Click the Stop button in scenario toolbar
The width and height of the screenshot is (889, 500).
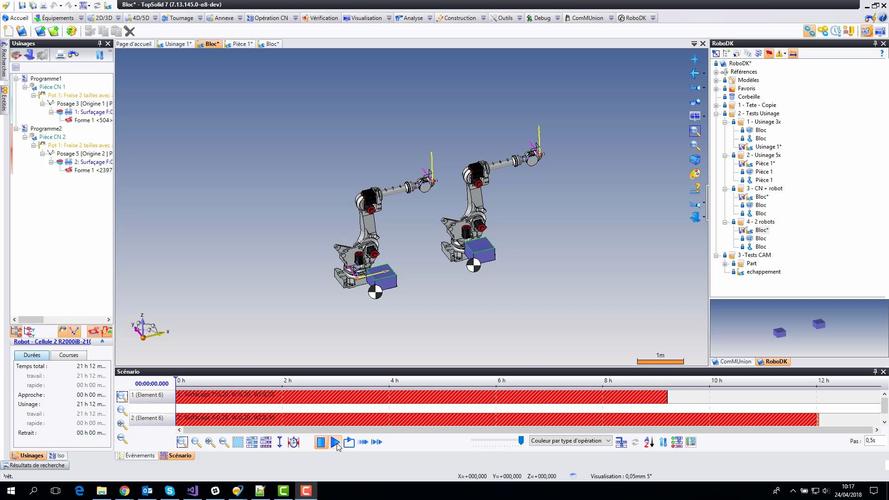[x=321, y=442]
